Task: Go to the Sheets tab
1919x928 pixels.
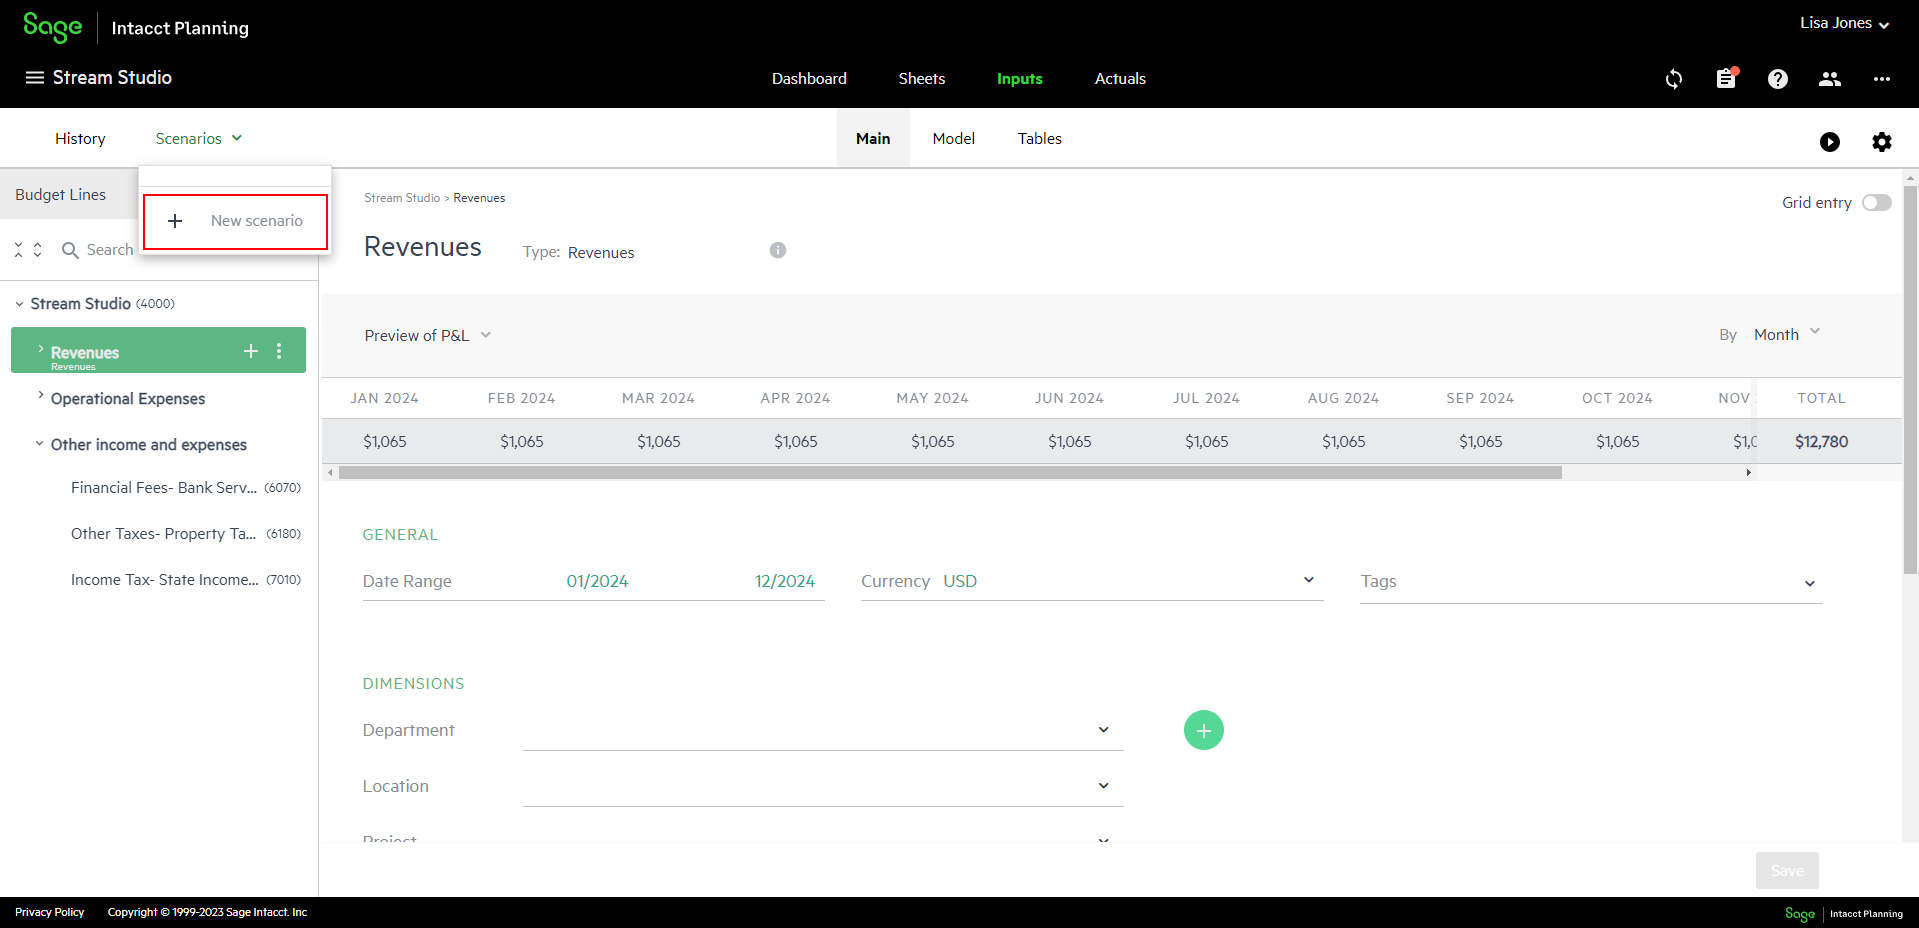Action: pyautogui.click(x=922, y=79)
